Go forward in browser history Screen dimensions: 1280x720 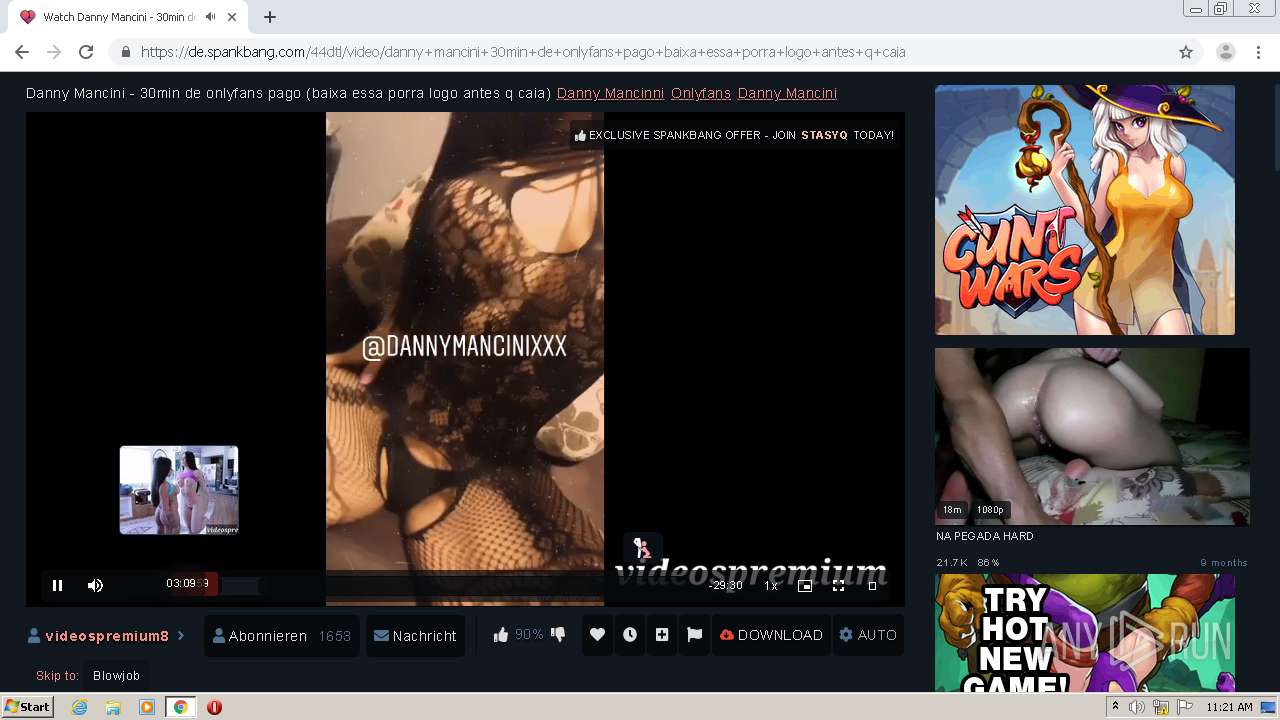(x=54, y=52)
